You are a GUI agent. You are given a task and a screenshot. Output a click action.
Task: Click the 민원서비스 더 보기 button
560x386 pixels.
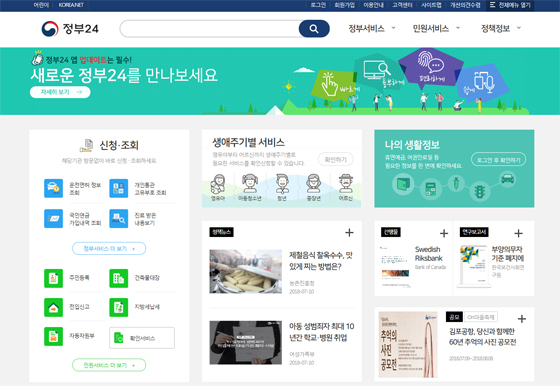tap(109, 365)
